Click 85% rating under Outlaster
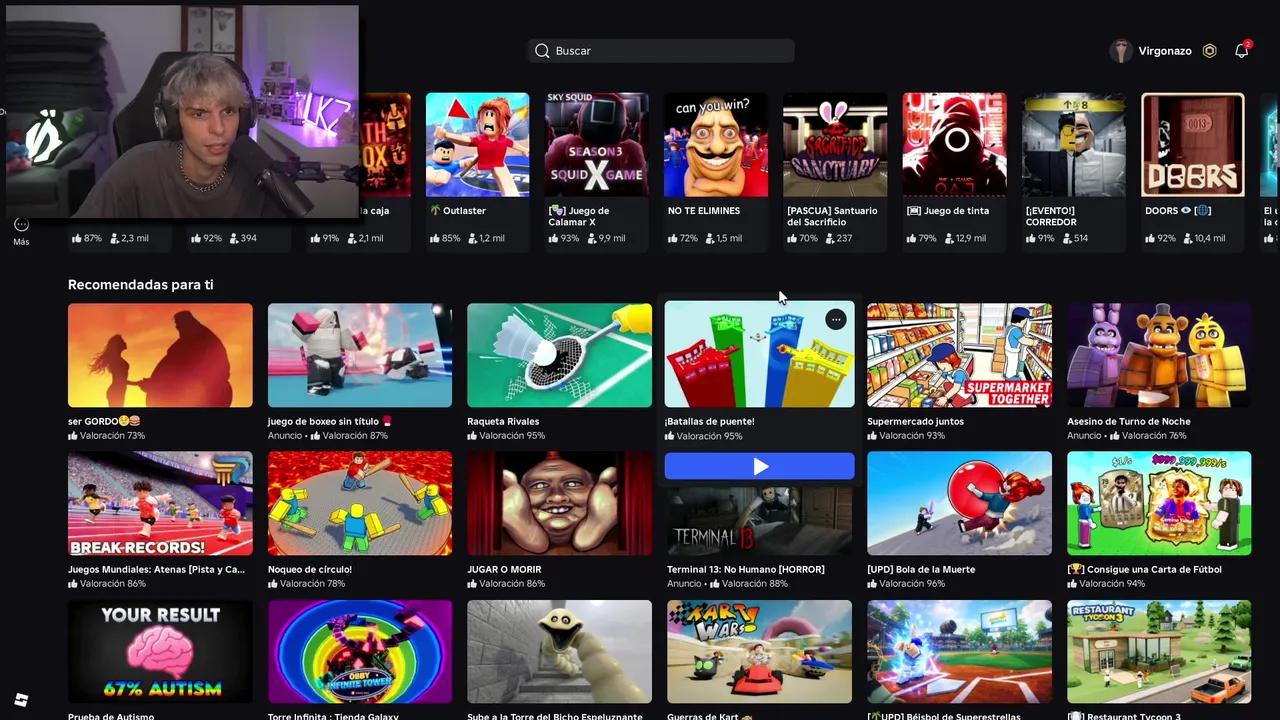This screenshot has height=720, width=1280. (x=445, y=239)
